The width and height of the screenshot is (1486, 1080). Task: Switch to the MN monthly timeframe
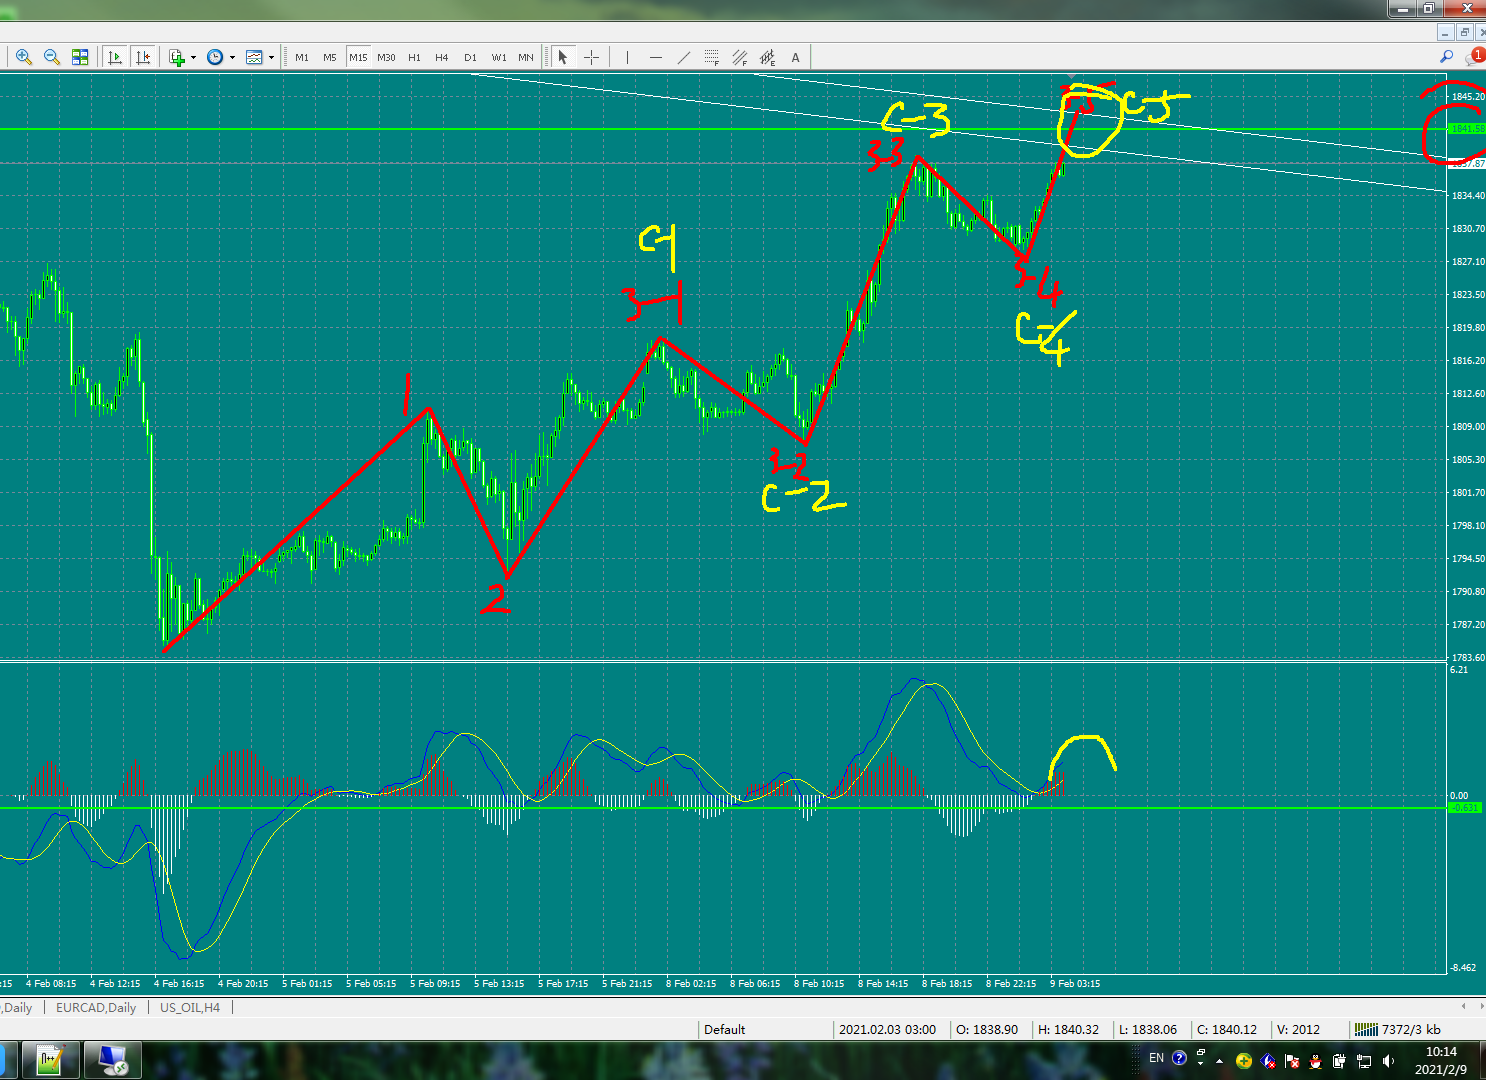(526, 58)
